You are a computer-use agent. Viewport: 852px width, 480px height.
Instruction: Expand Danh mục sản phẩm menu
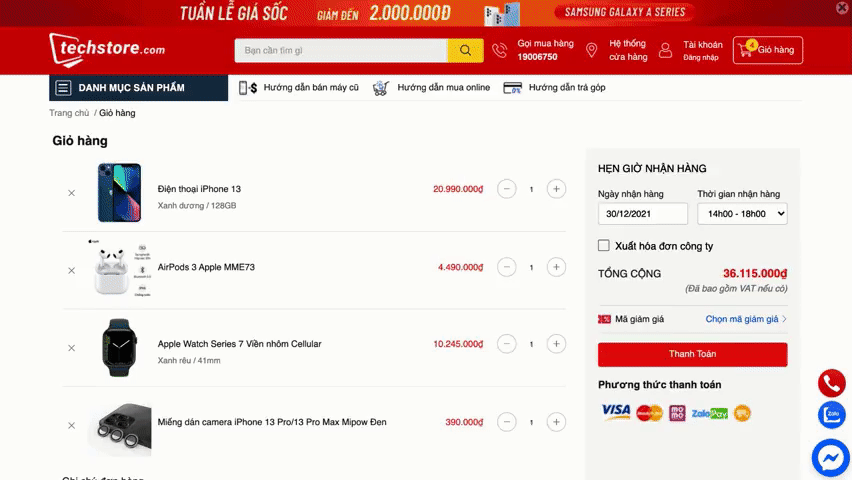[139, 88]
